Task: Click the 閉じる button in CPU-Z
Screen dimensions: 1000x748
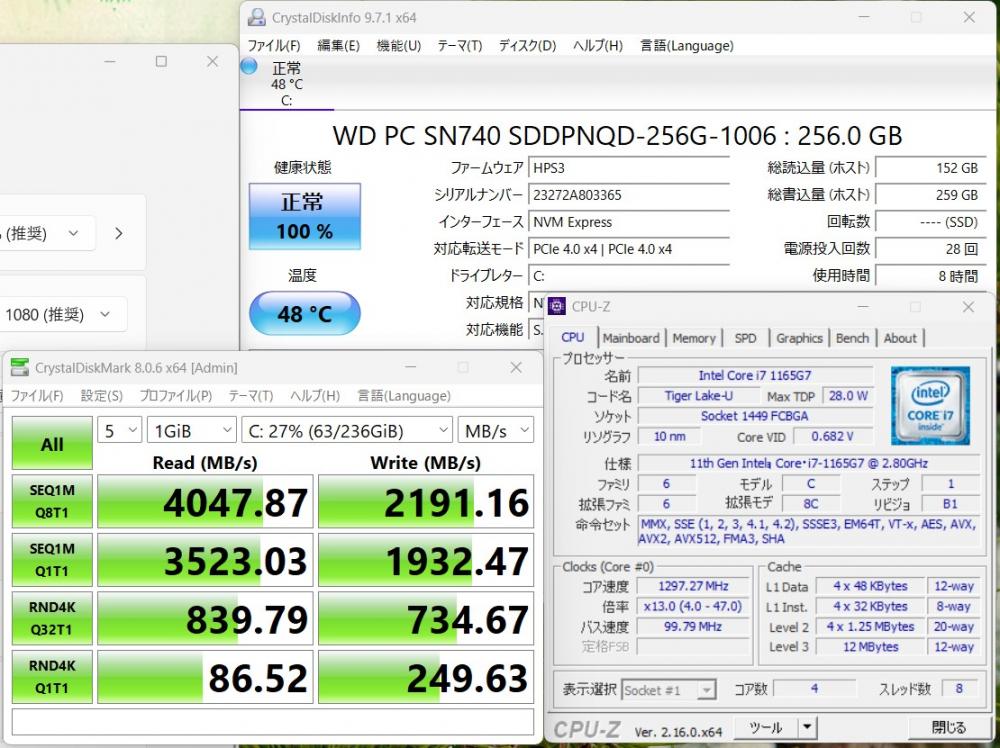Action: point(948,728)
